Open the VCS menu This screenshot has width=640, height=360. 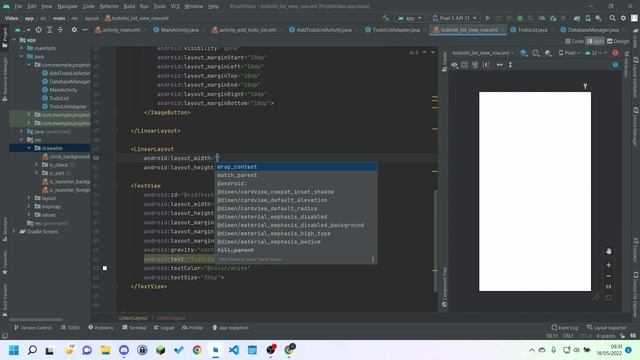175,7
